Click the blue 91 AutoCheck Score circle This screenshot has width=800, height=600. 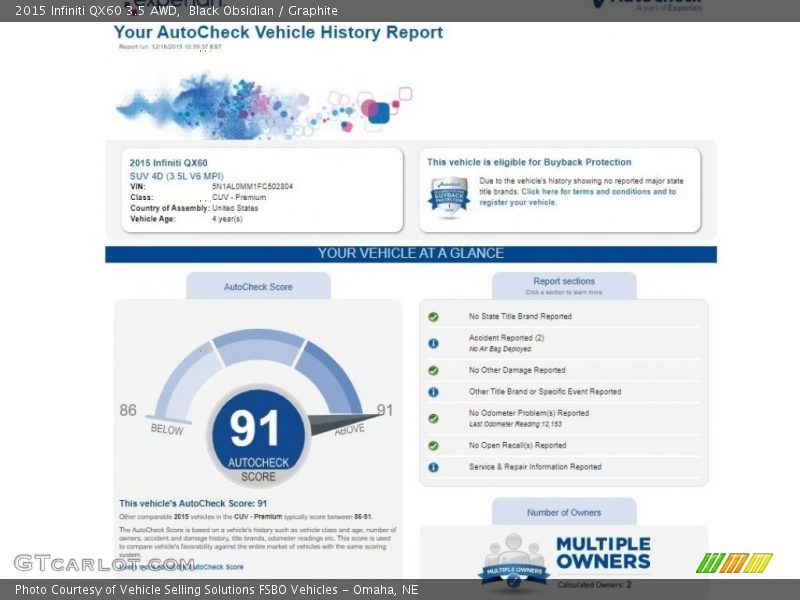258,435
